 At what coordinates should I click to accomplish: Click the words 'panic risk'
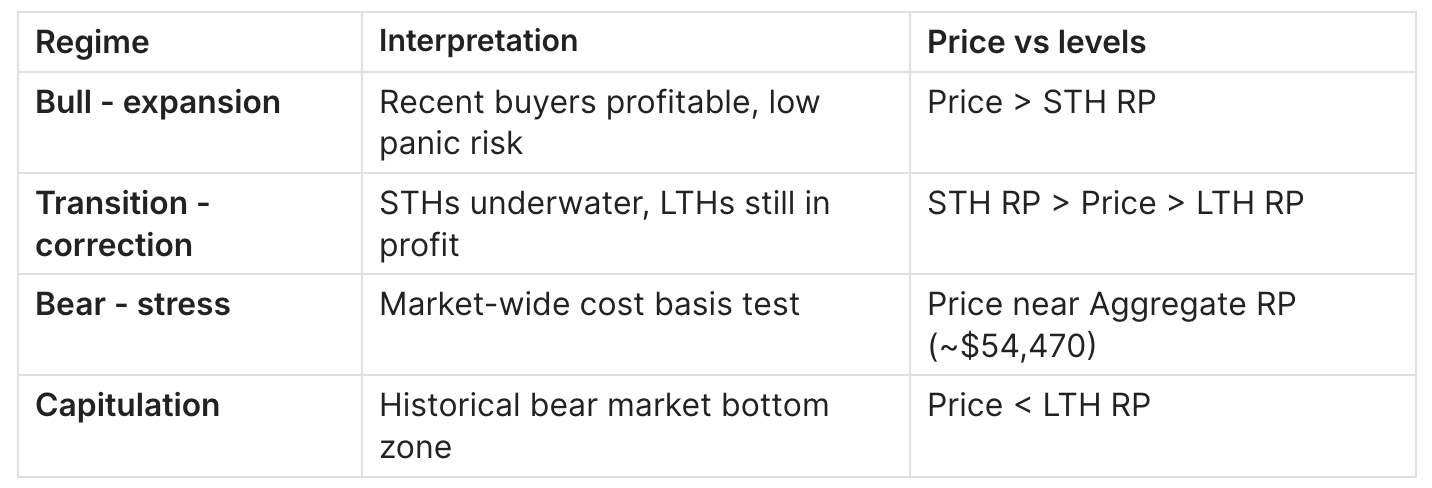tap(451, 144)
